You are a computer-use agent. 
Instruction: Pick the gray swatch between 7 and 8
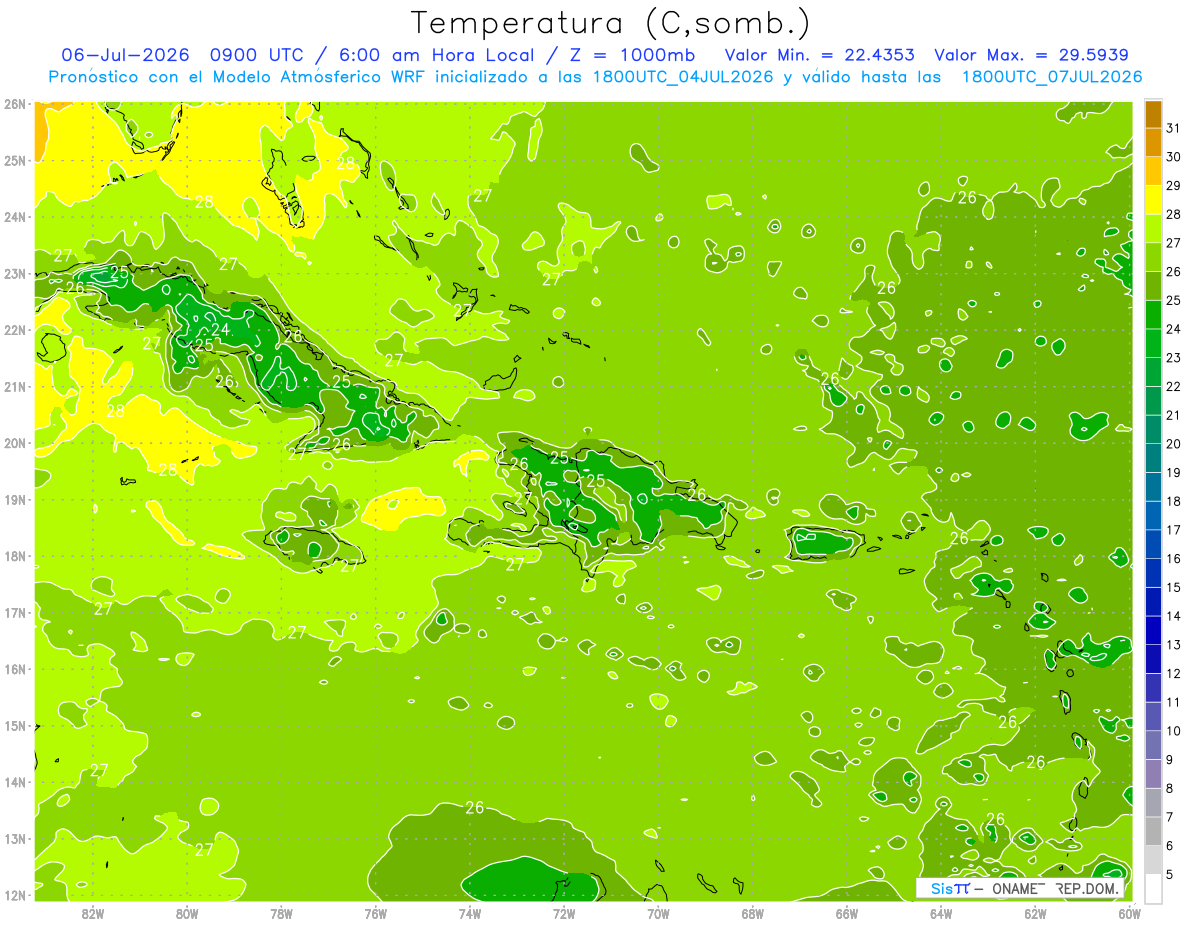[1153, 802]
